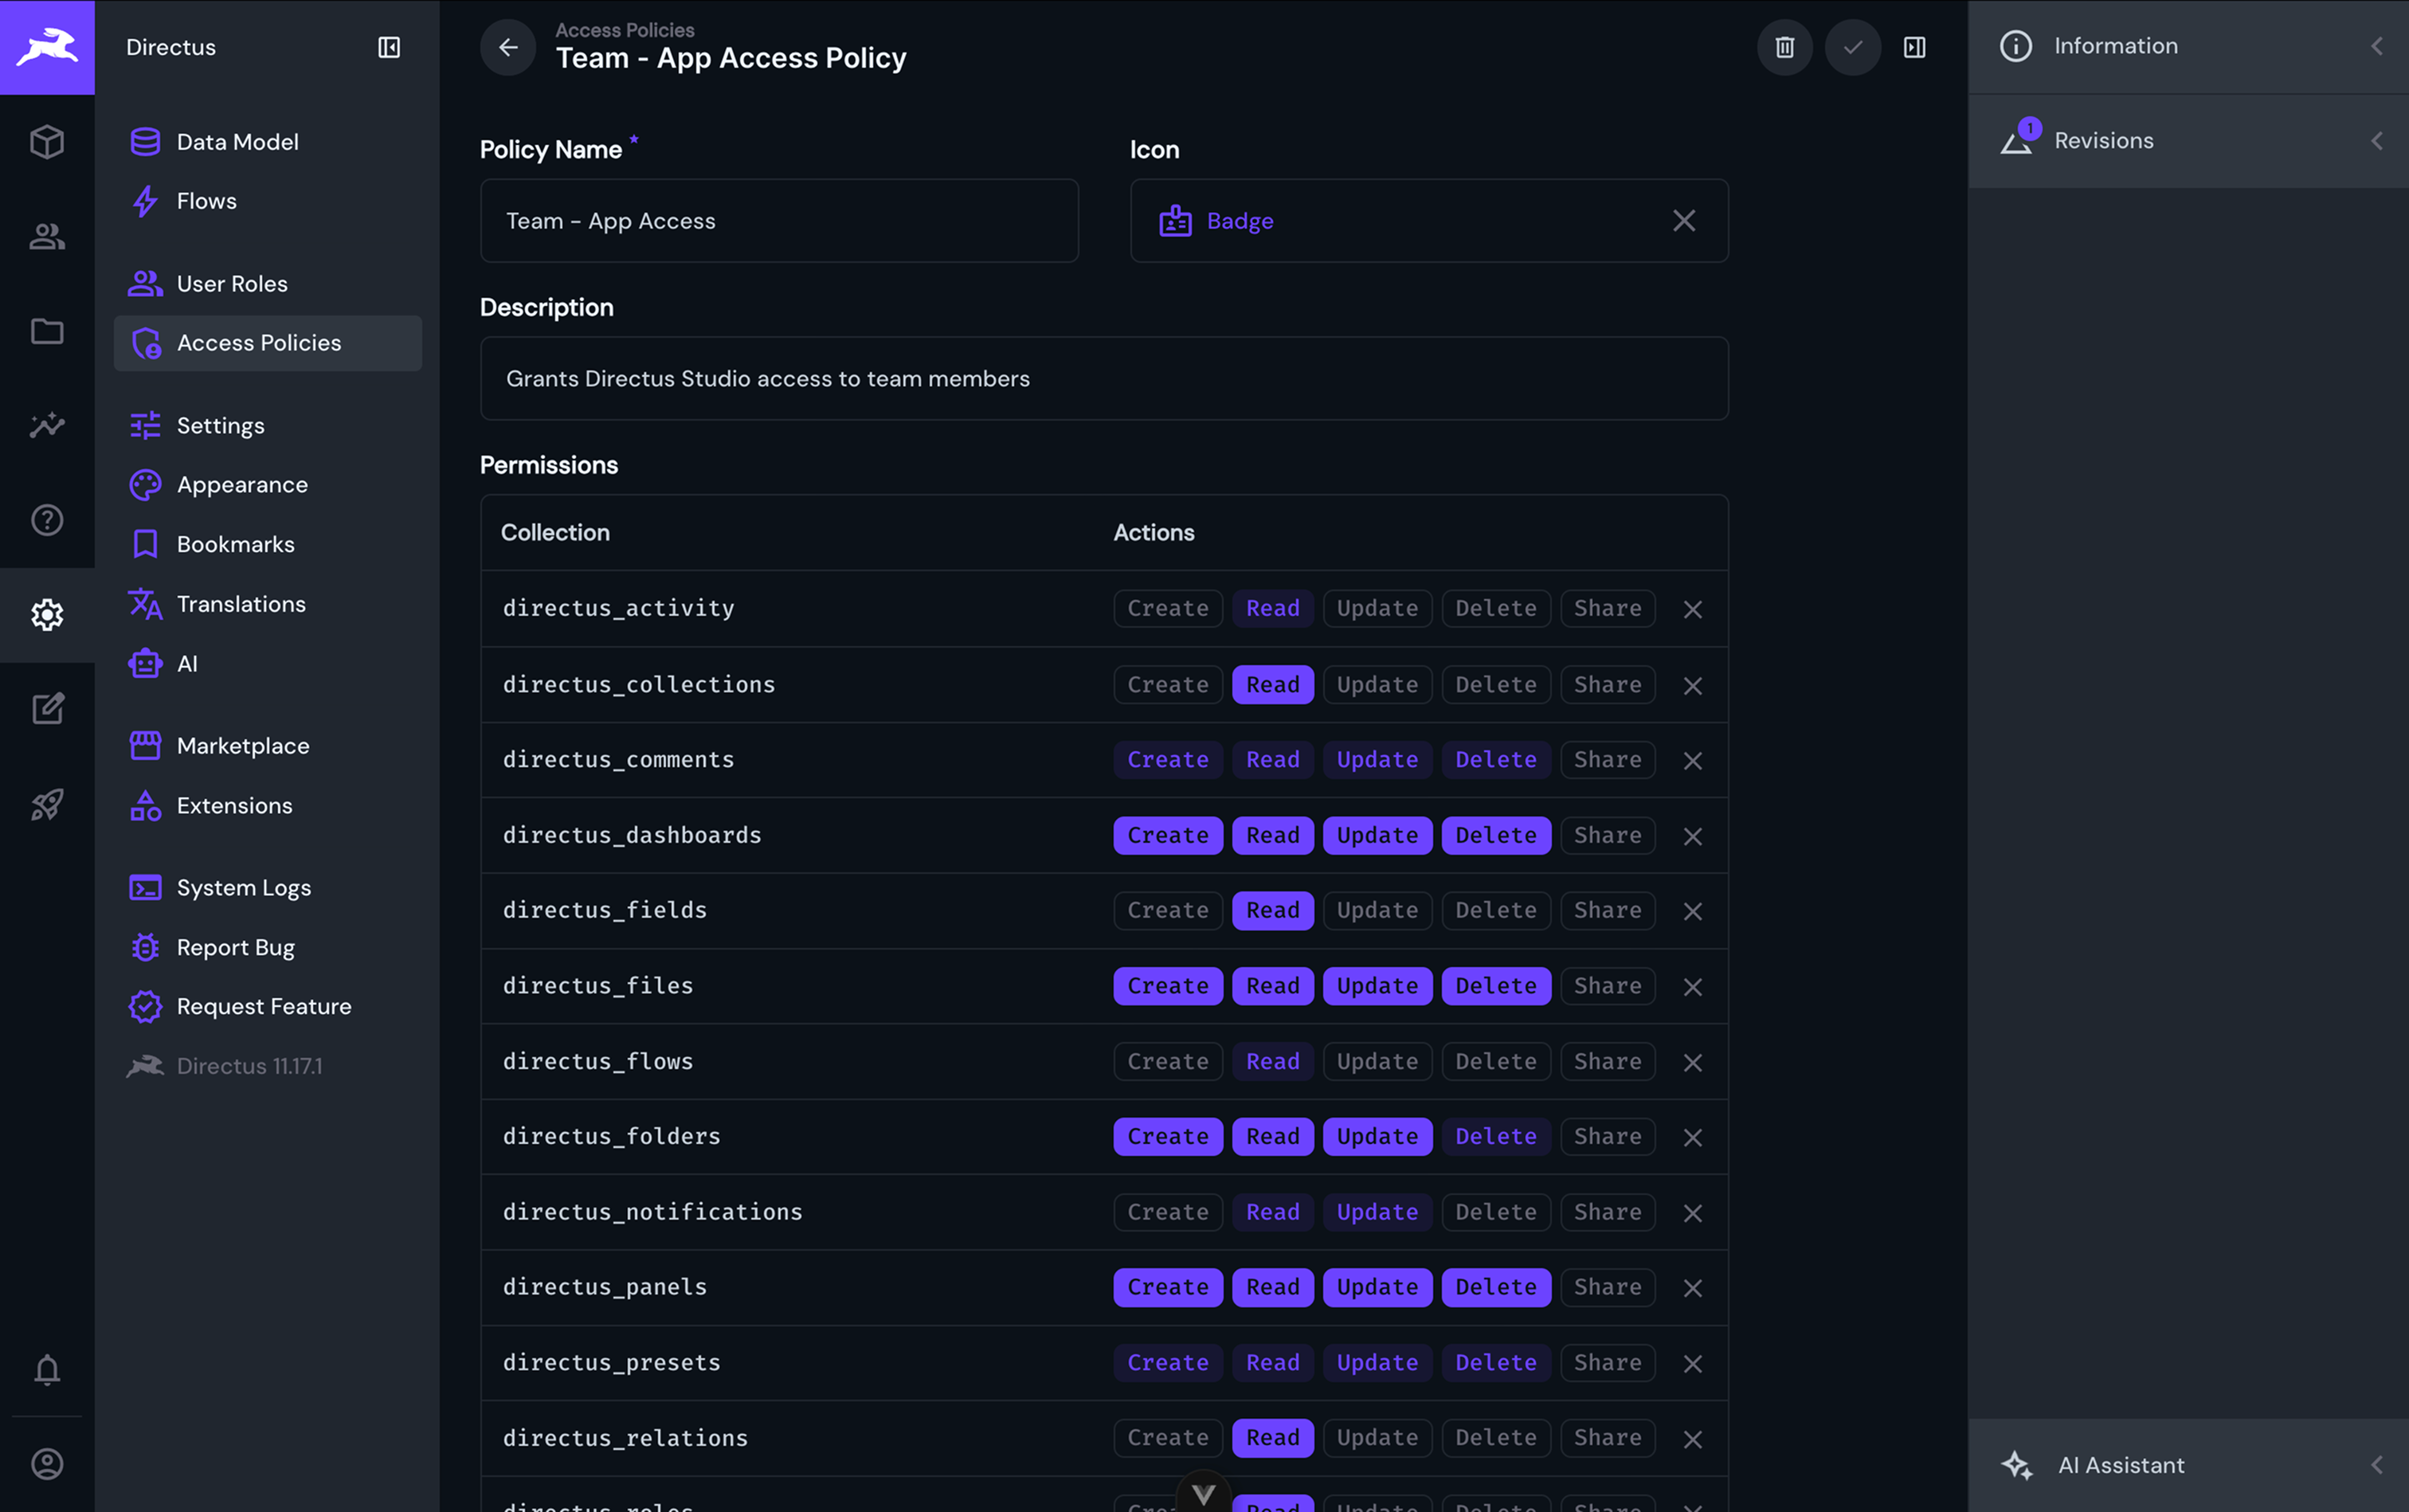Screen dimensions: 2409x1512
Task: Open the Report Bug link
Action: [x=267, y=947]
